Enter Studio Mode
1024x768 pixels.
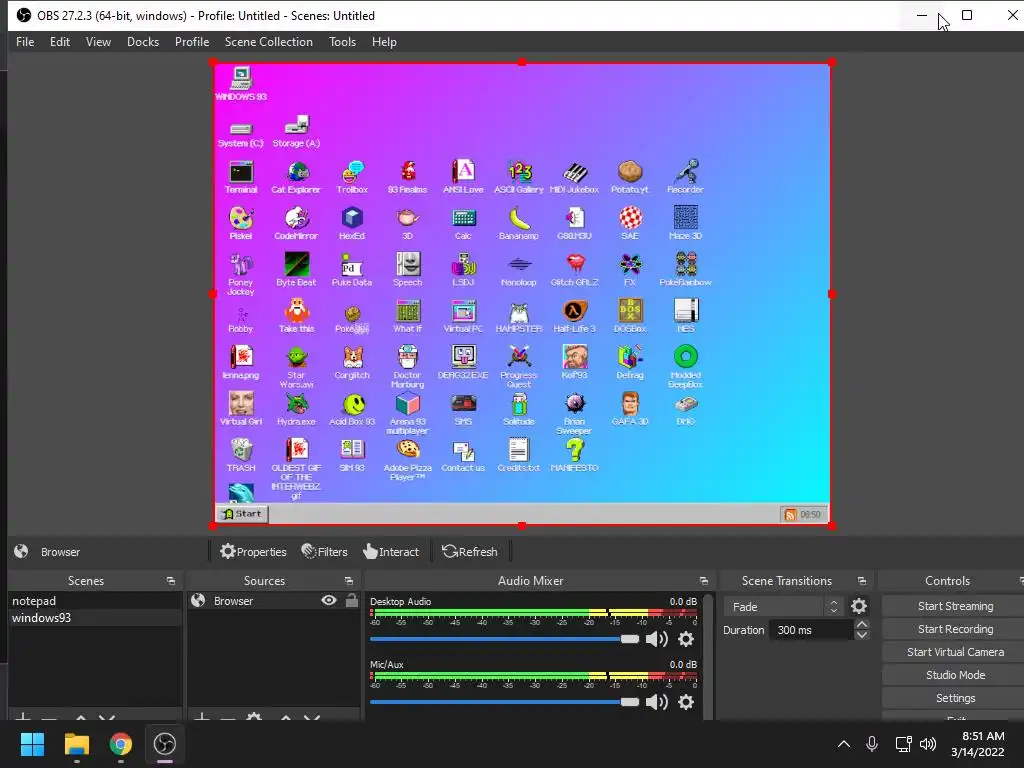[955, 675]
